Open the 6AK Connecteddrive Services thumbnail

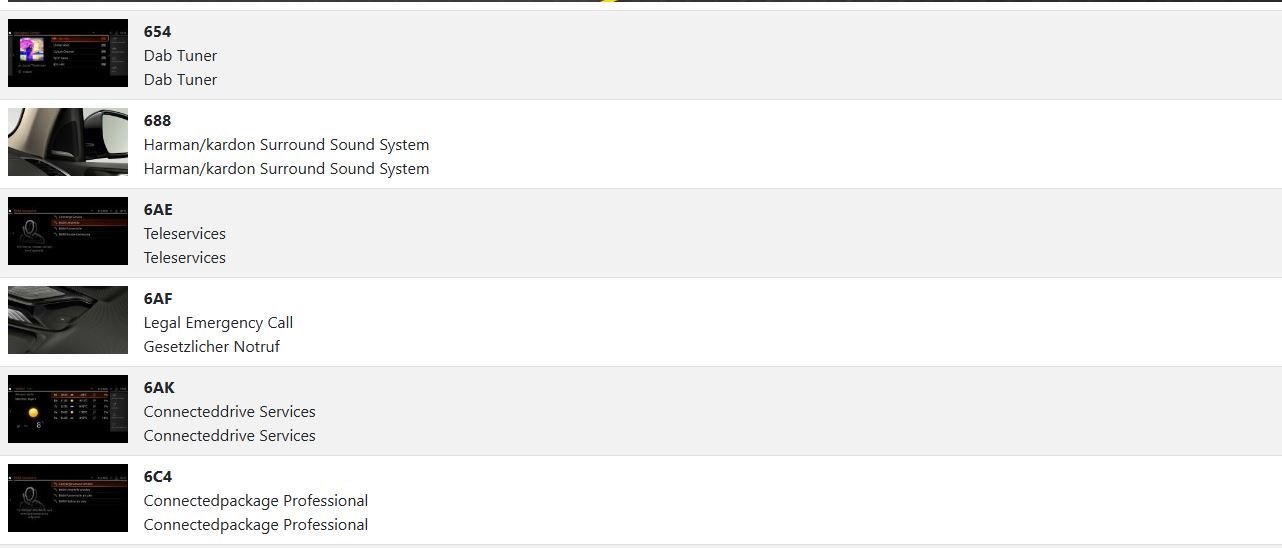point(68,409)
